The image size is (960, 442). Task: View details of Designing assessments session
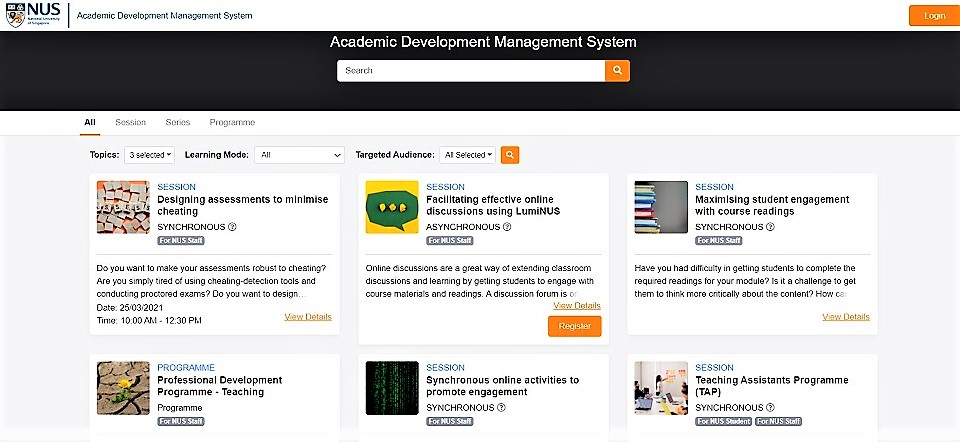307,317
